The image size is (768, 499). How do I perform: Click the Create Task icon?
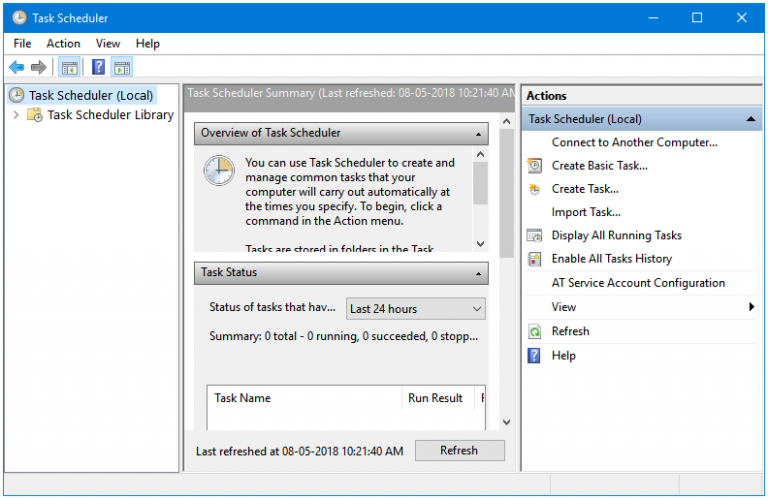pyautogui.click(x=534, y=189)
